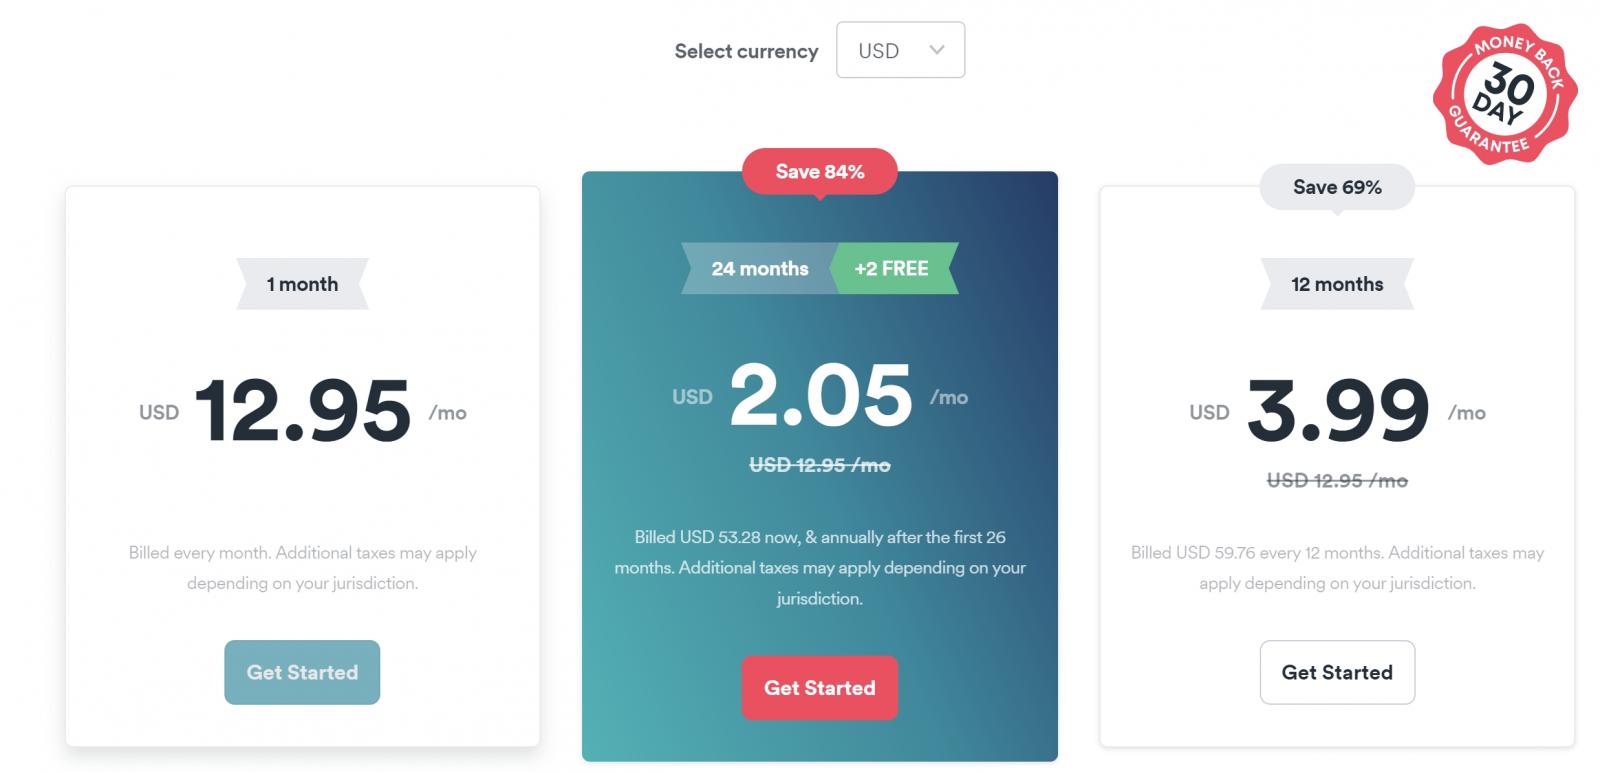
Task: Click the +2 FREE ribbon on the middle plan
Action: coord(893,269)
